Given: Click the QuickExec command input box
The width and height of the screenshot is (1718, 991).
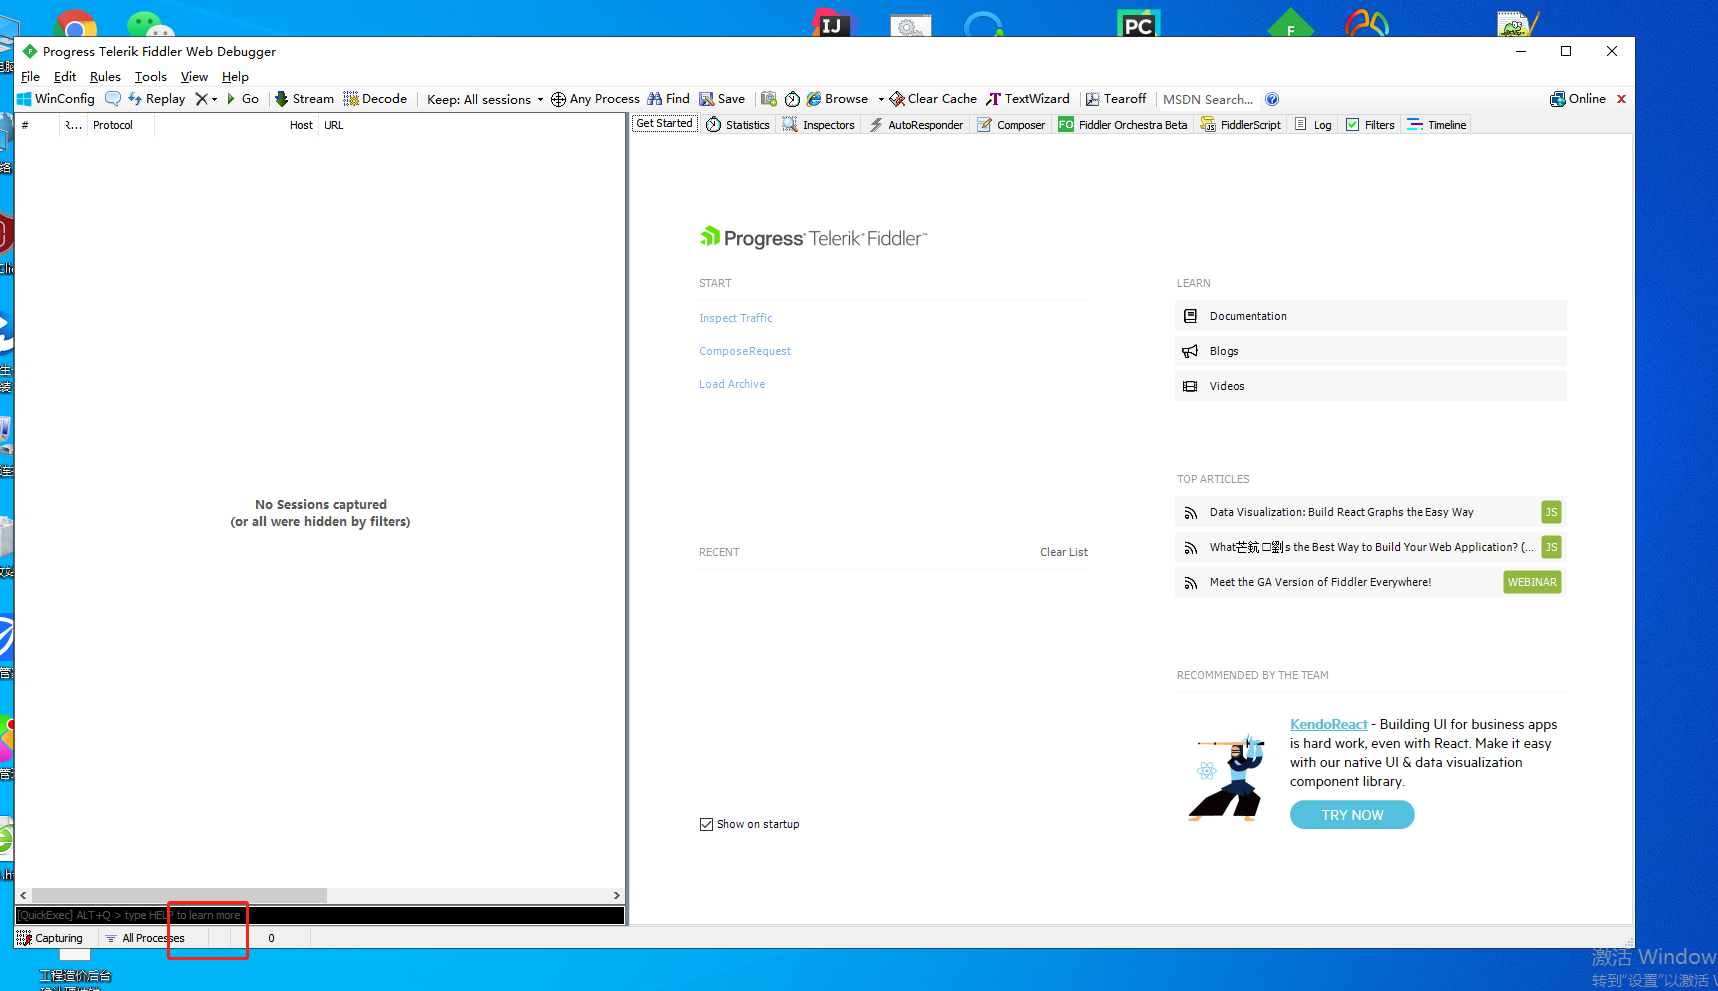Looking at the screenshot, I should pyautogui.click(x=320, y=915).
